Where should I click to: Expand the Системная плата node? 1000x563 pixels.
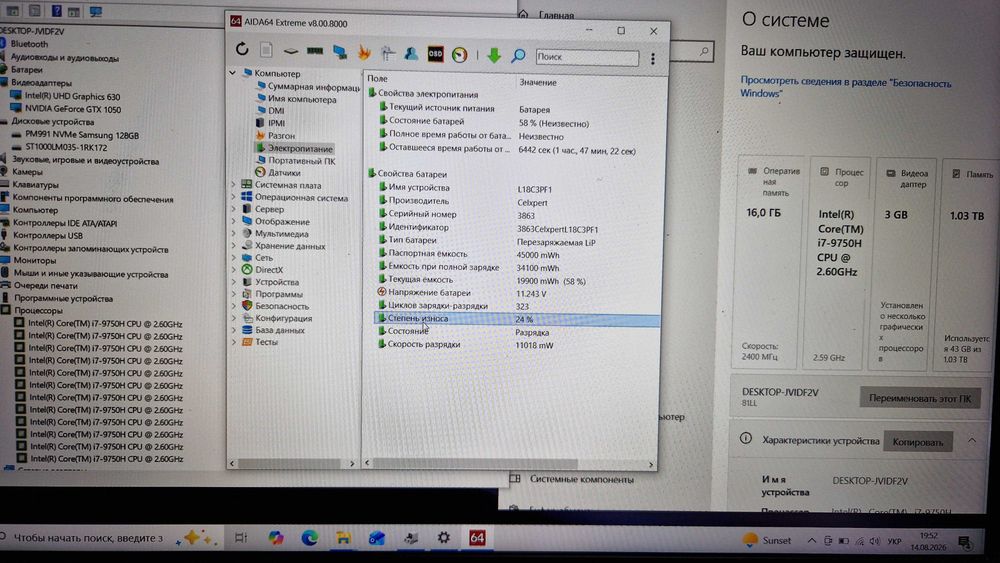[233, 185]
